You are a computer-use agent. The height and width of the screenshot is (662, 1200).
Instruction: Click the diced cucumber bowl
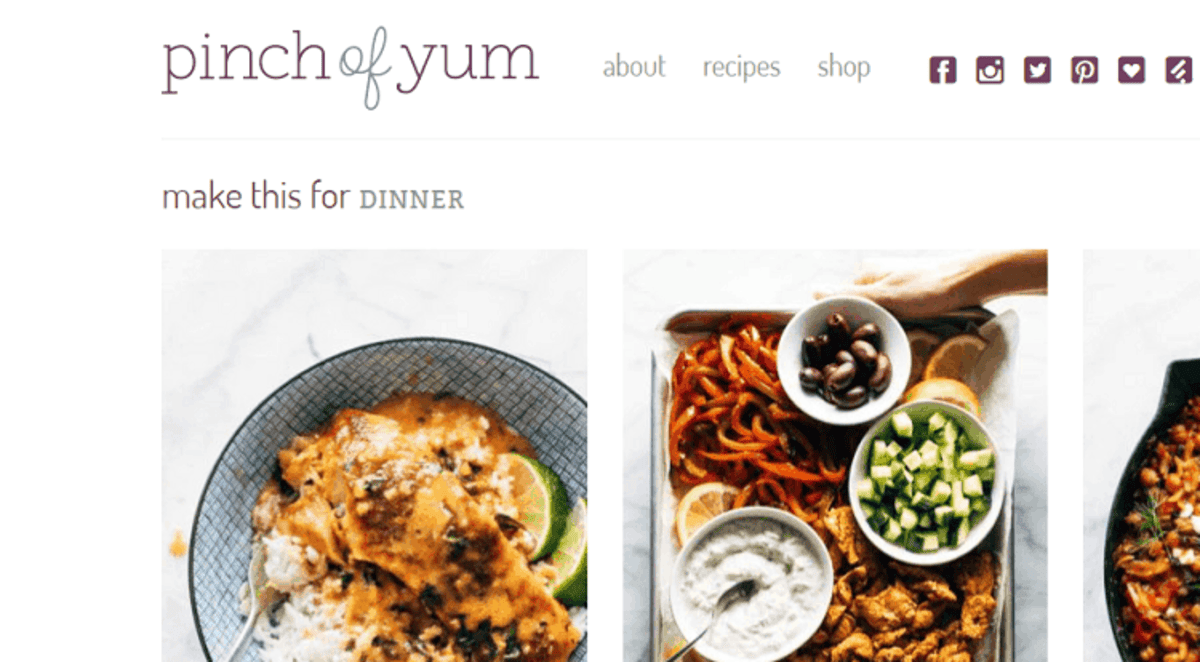[x=927, y=482]
